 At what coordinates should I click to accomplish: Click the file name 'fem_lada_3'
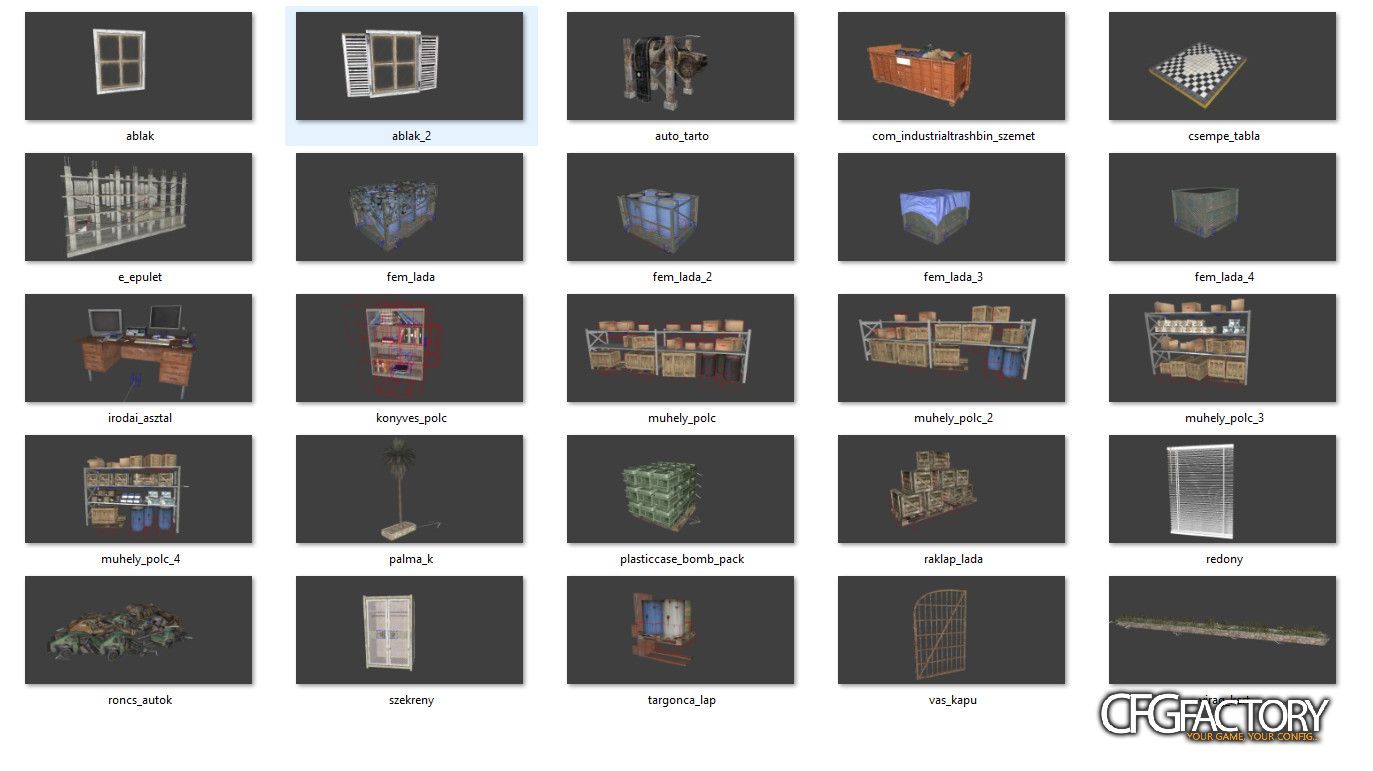tap(953, 277)
